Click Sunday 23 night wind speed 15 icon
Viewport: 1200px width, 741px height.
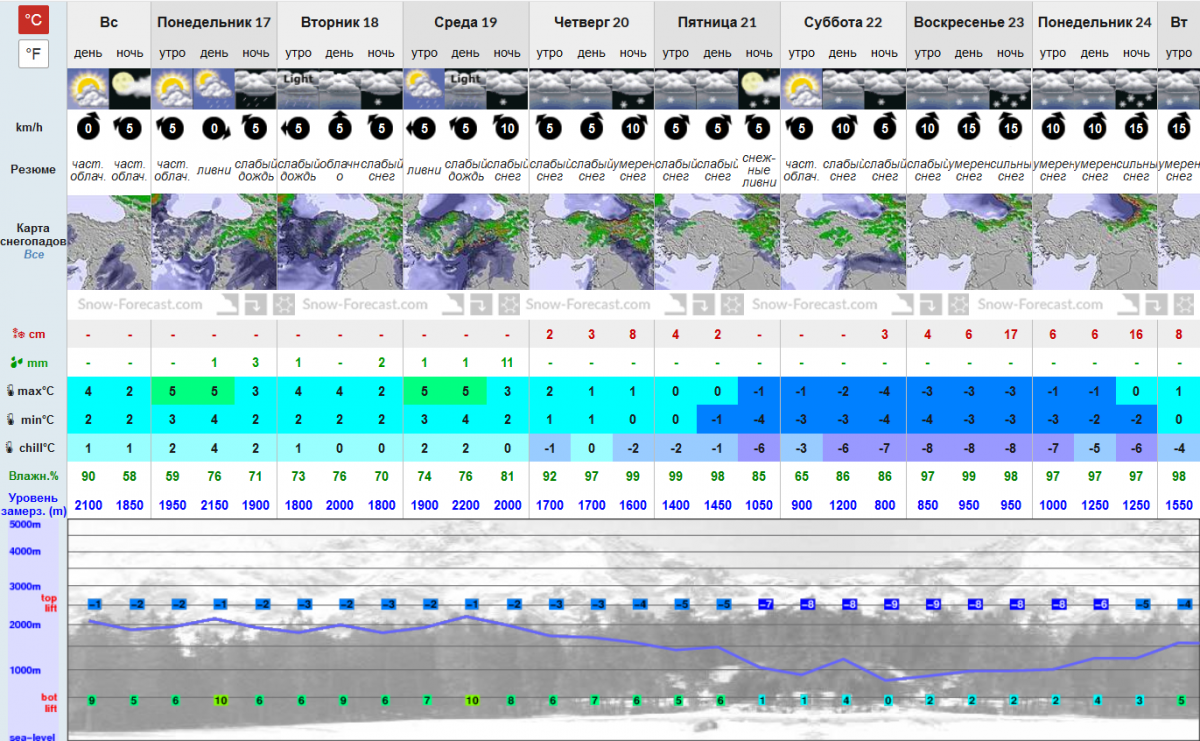1010,128
